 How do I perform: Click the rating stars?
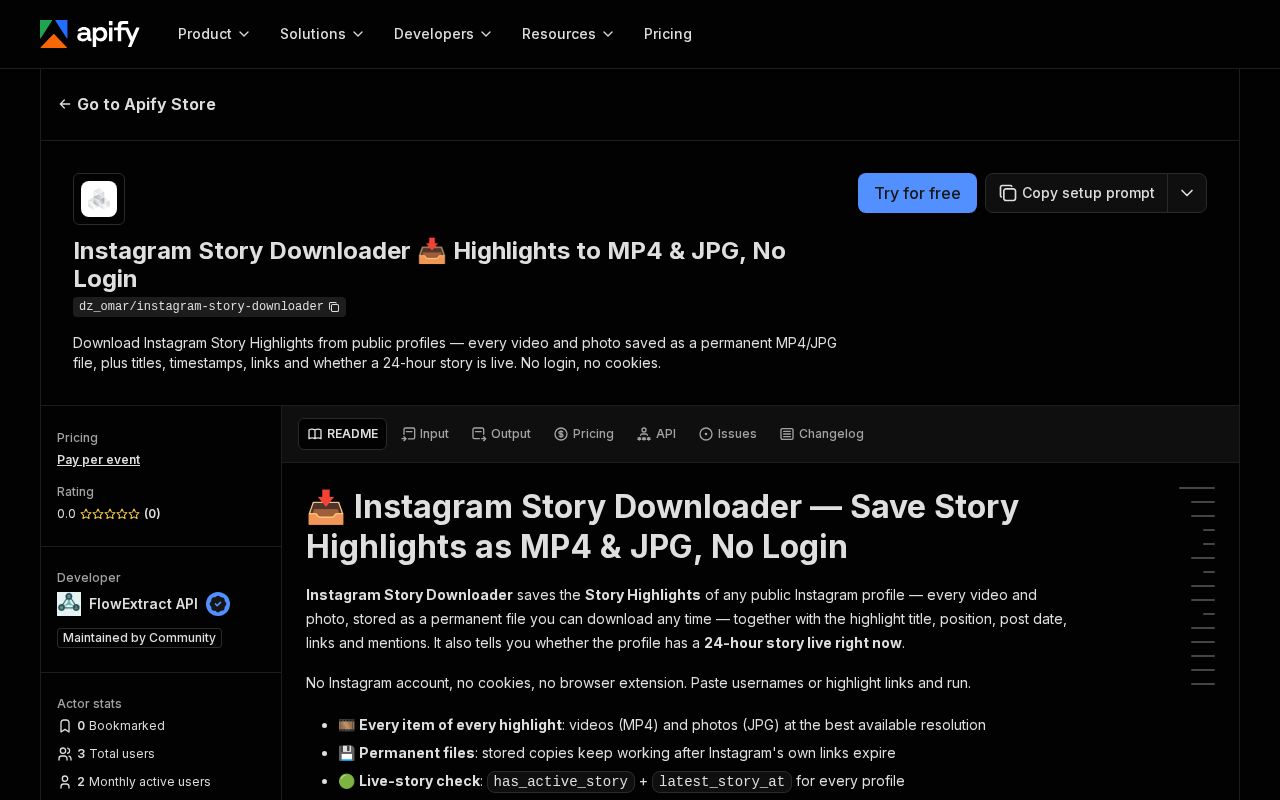[x=110, y=514]
